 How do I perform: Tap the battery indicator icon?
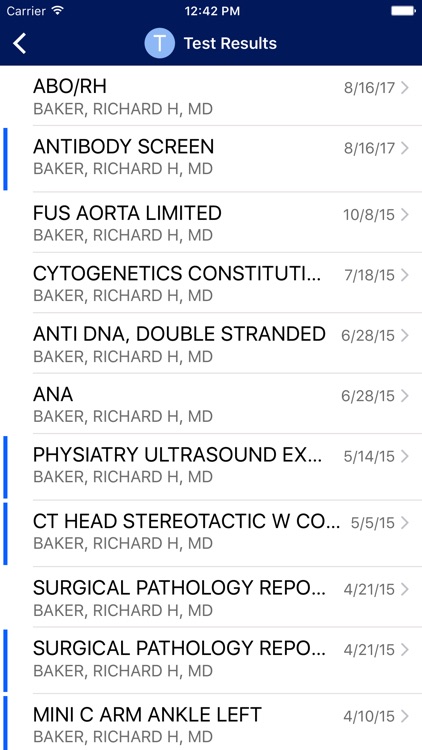403,11
